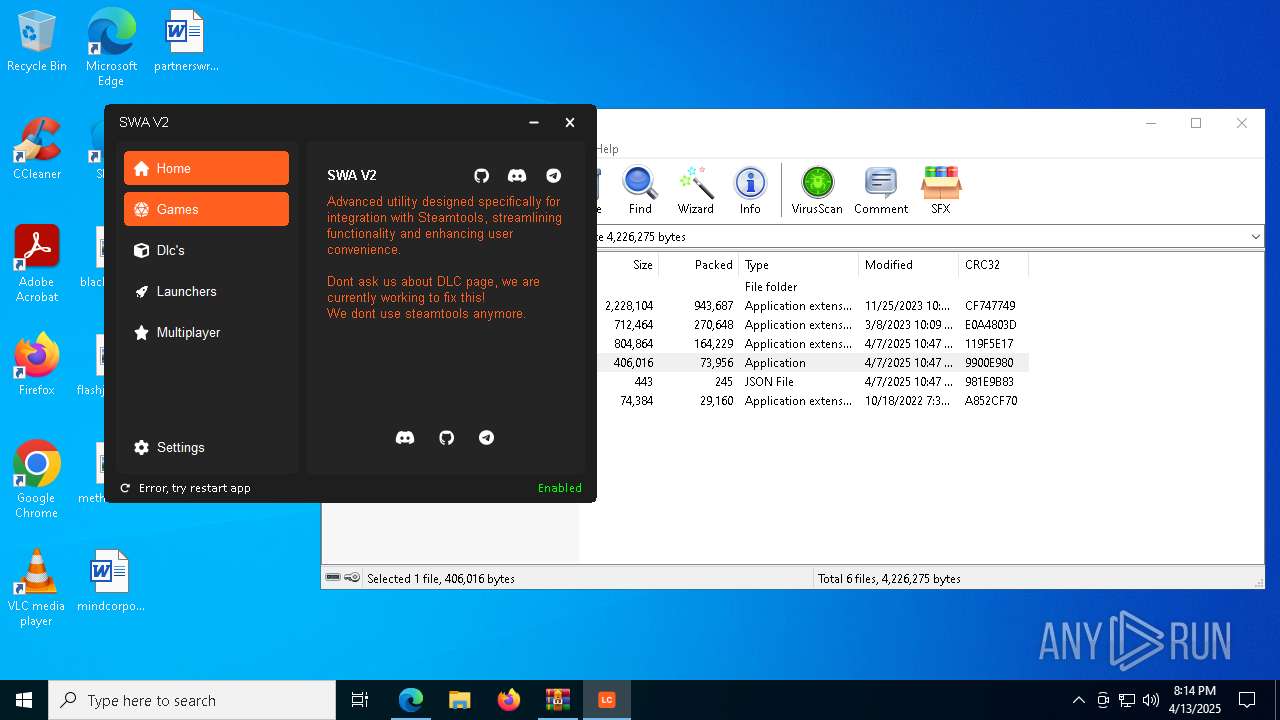Screen dimensions: 1280x720
Task: Sort WinRAR list by Modified column
Action: pos(908,265)
